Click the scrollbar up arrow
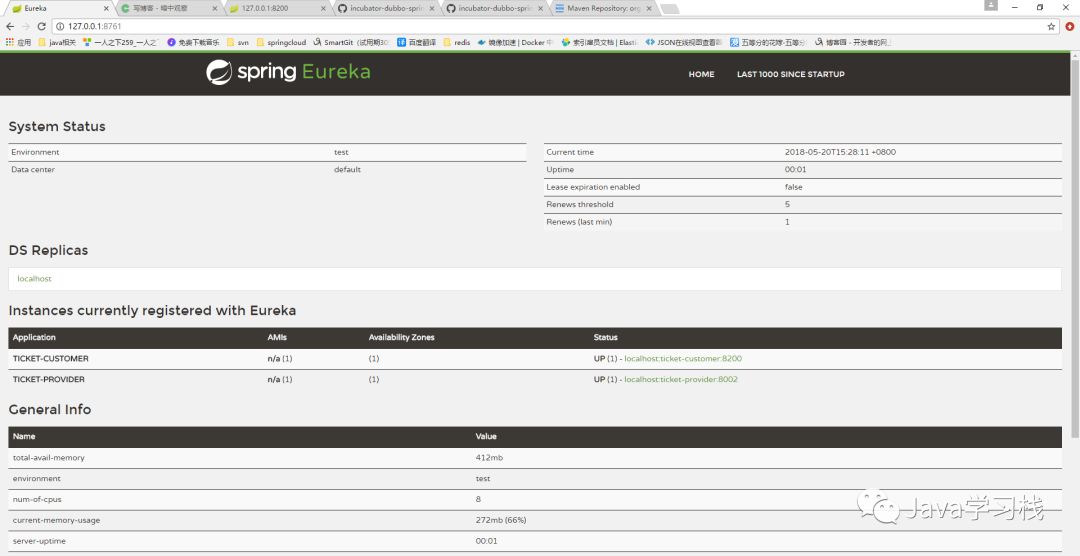1080x556 pixels. coord(1074,56)
